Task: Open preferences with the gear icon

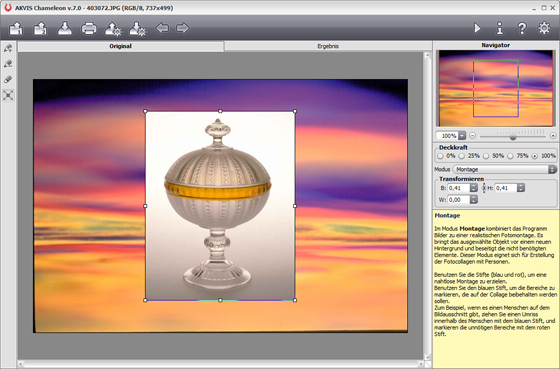Action: pos(544,28)
